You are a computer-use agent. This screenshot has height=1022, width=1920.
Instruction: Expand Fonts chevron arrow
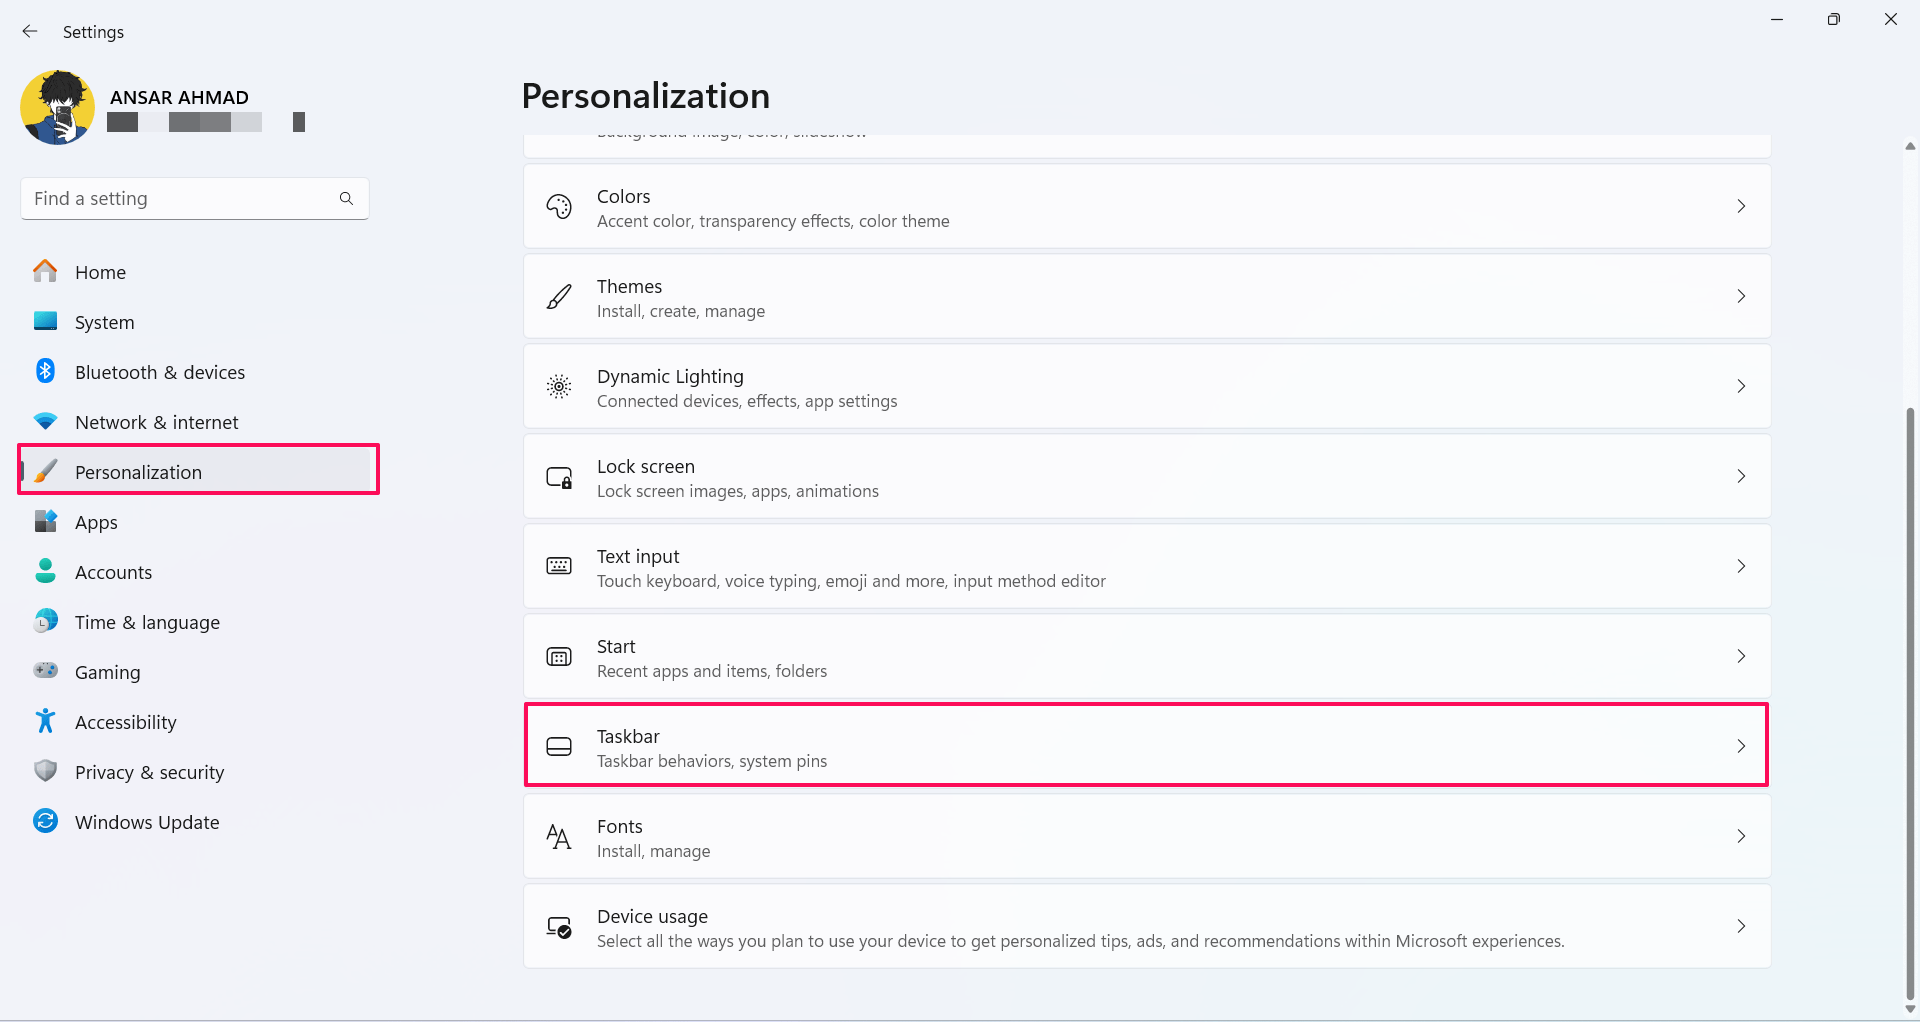[x=1741, y=836]
